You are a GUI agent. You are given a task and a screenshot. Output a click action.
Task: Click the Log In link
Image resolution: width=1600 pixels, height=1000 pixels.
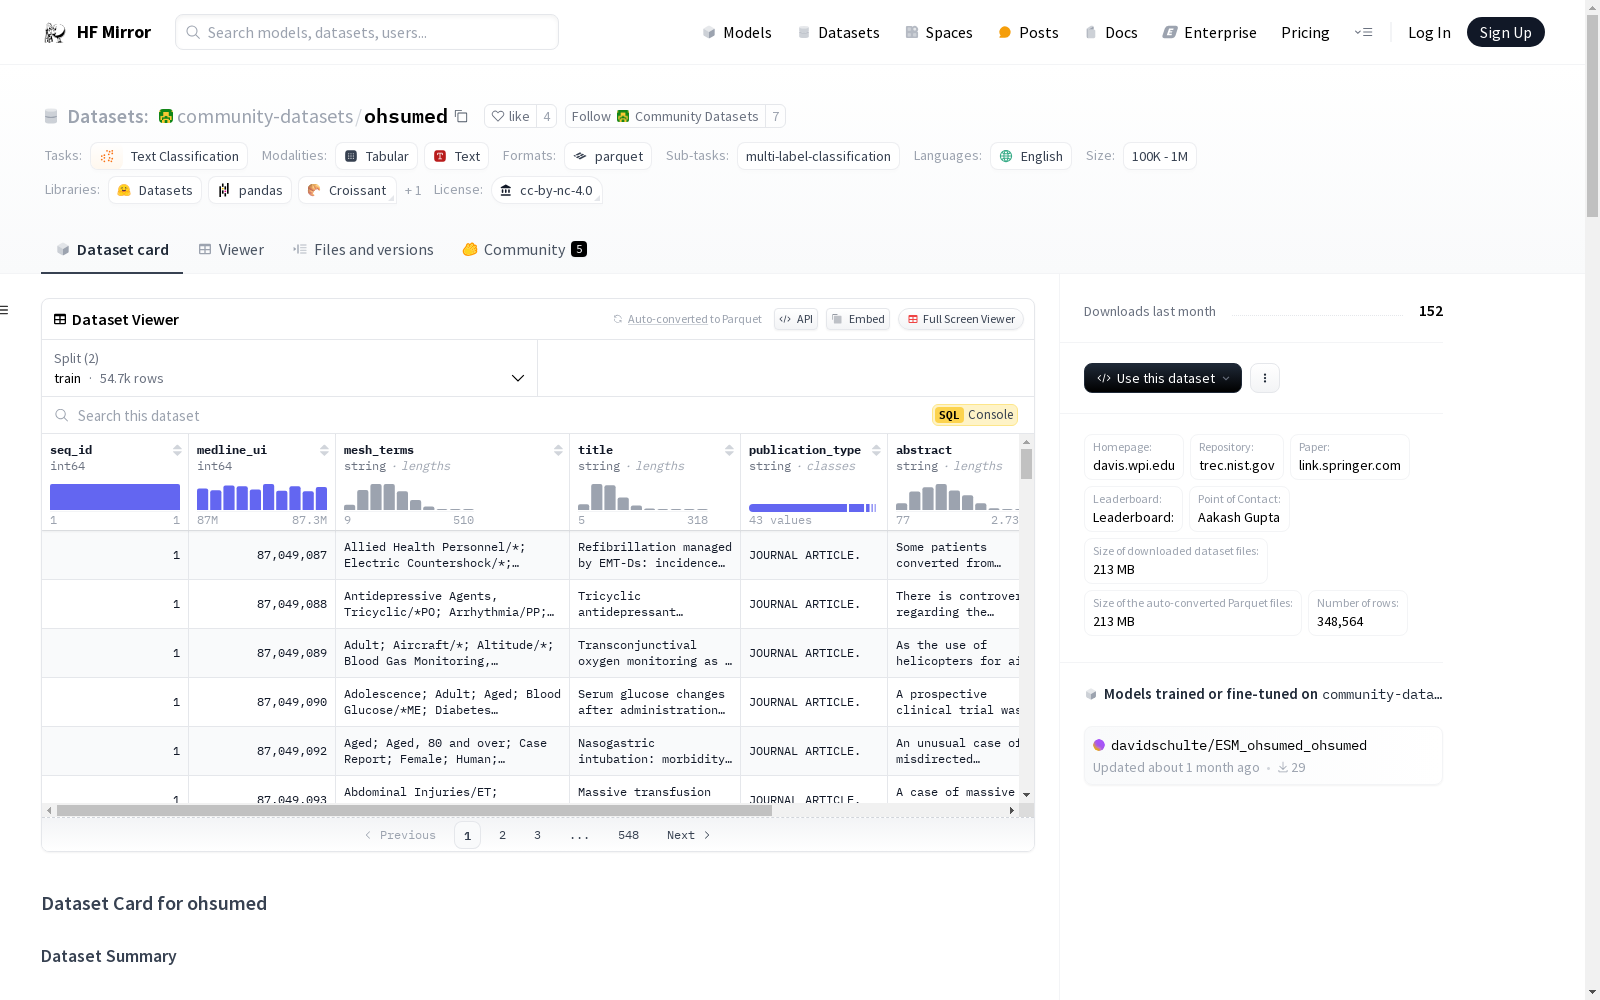point(1429,32)
